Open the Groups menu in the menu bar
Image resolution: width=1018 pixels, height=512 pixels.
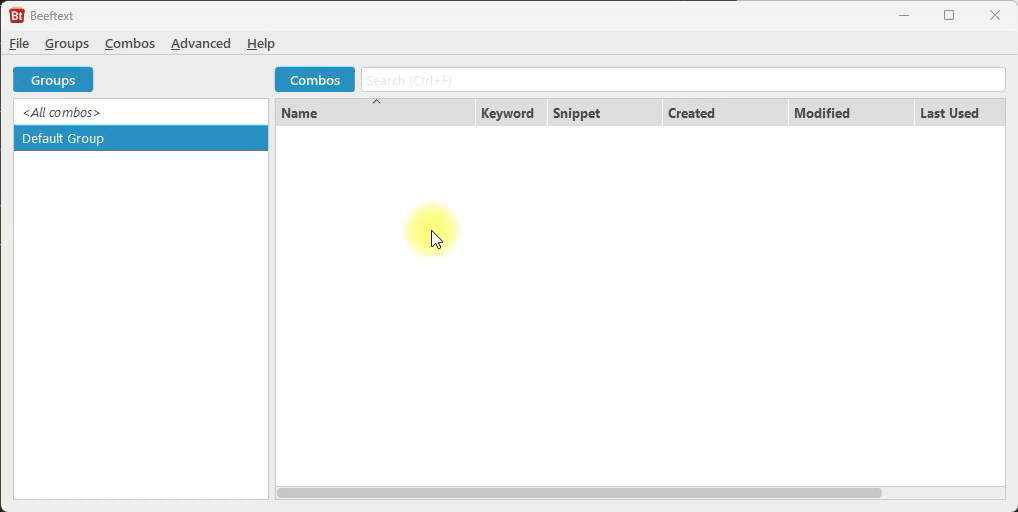click(67, 43)
